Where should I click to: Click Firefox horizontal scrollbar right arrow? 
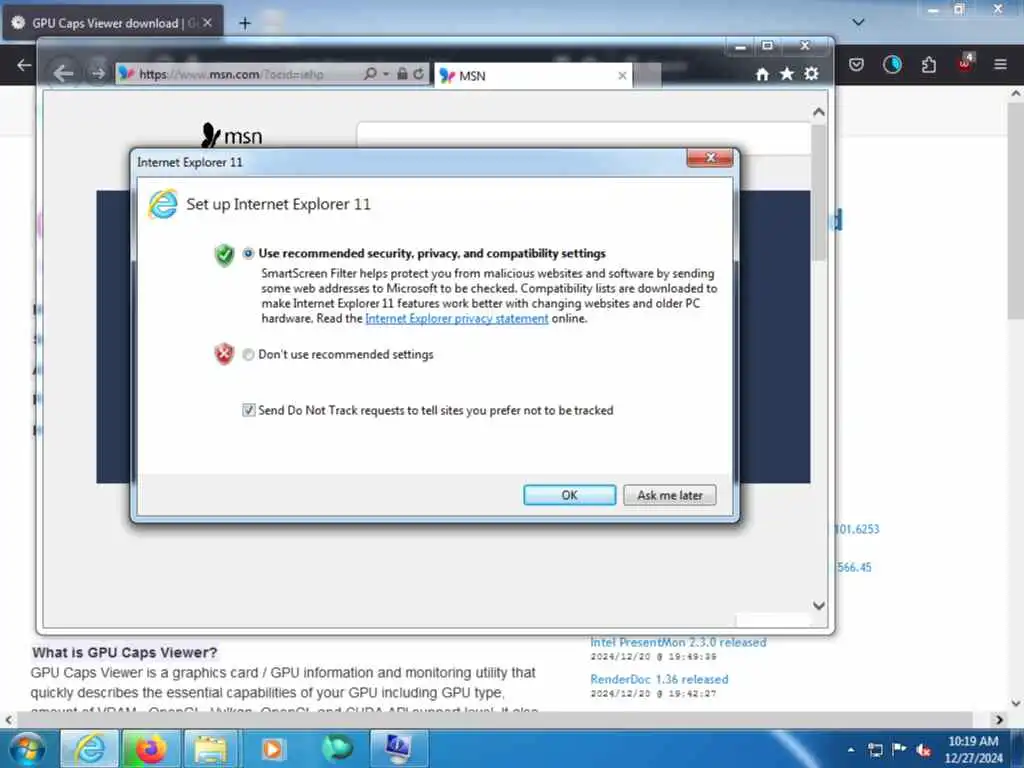pyautogui.click(x=999, y=720)
